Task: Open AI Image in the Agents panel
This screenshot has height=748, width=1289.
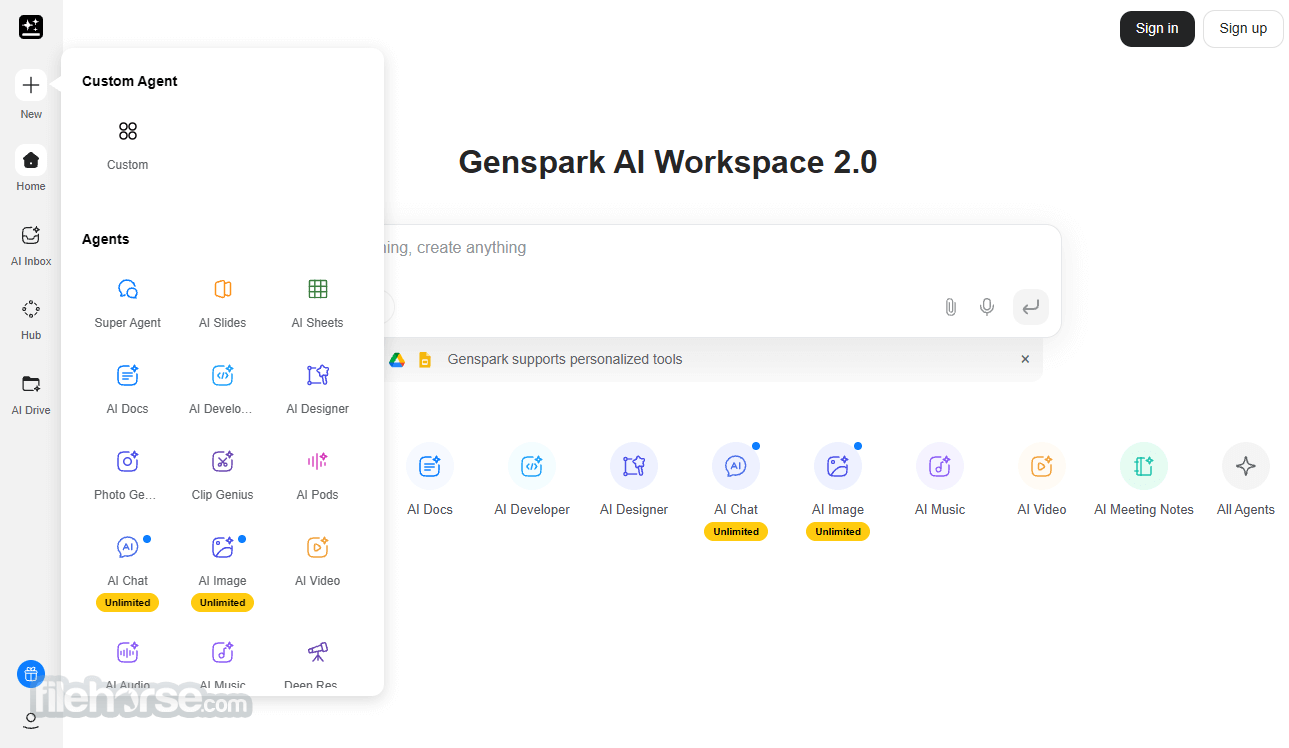Action: tap(223, 547)
